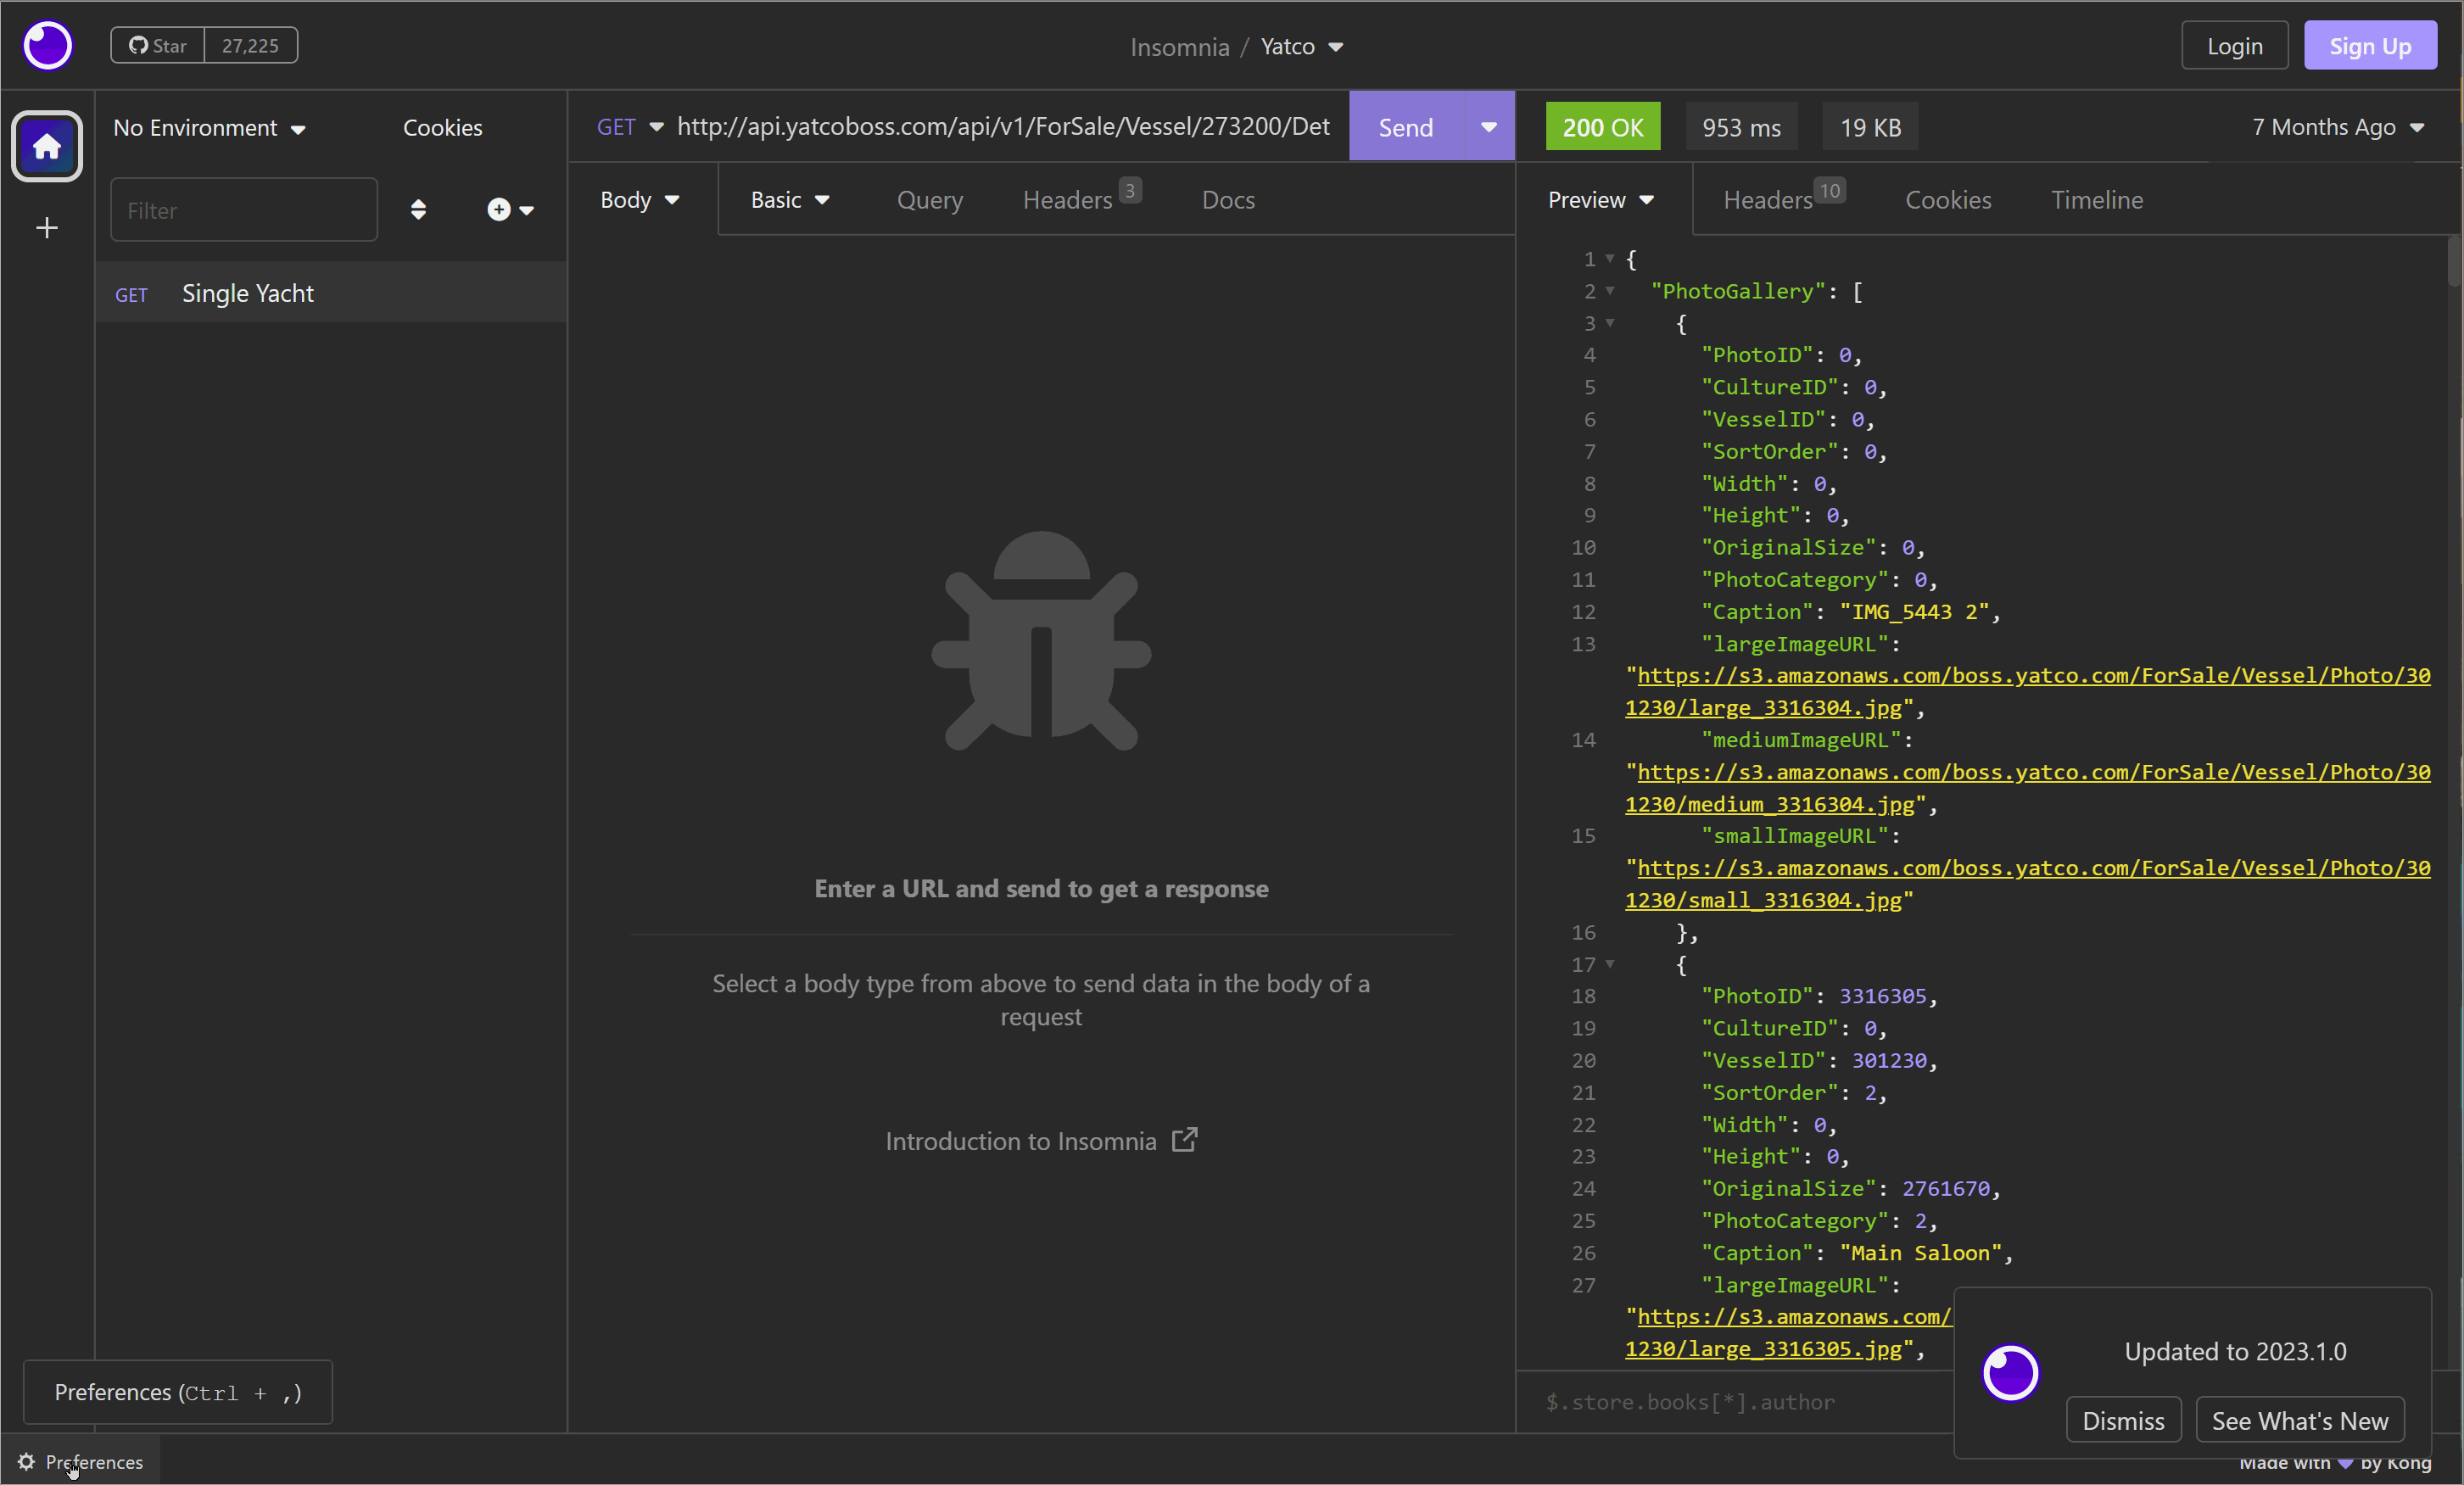Click the plus icon below the home icon
The image size is (2464, 1485).
(x=46, y=228)
